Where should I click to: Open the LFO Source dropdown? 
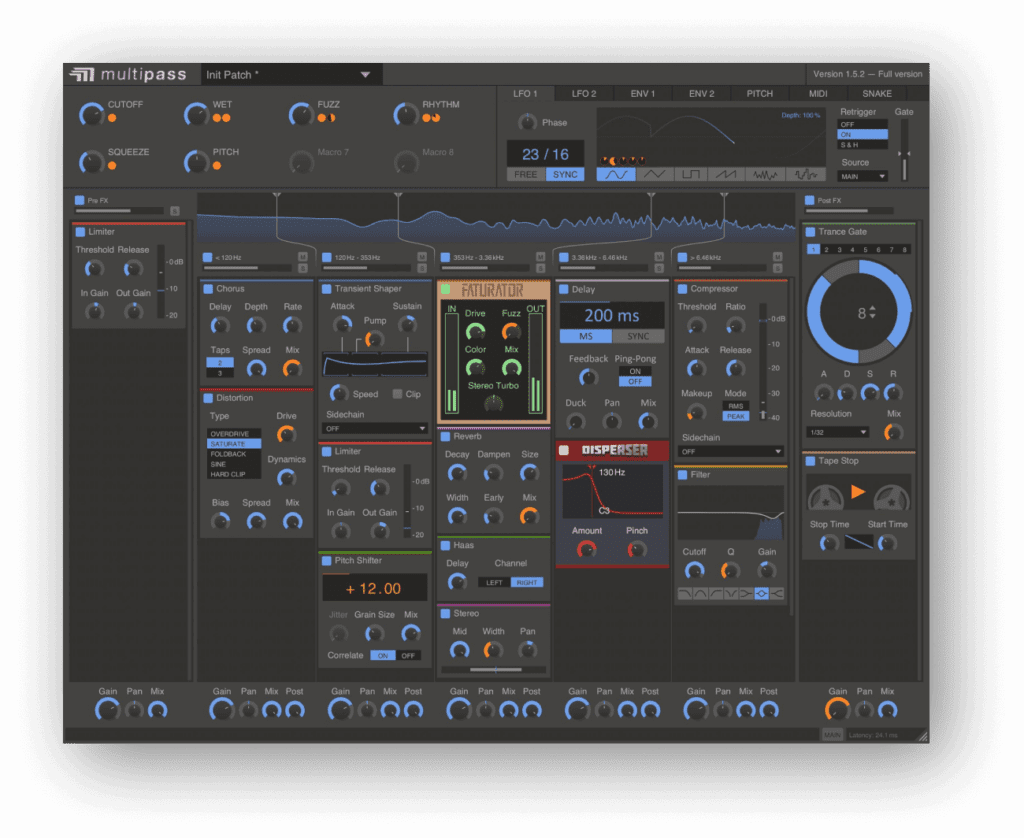(862, 176)
